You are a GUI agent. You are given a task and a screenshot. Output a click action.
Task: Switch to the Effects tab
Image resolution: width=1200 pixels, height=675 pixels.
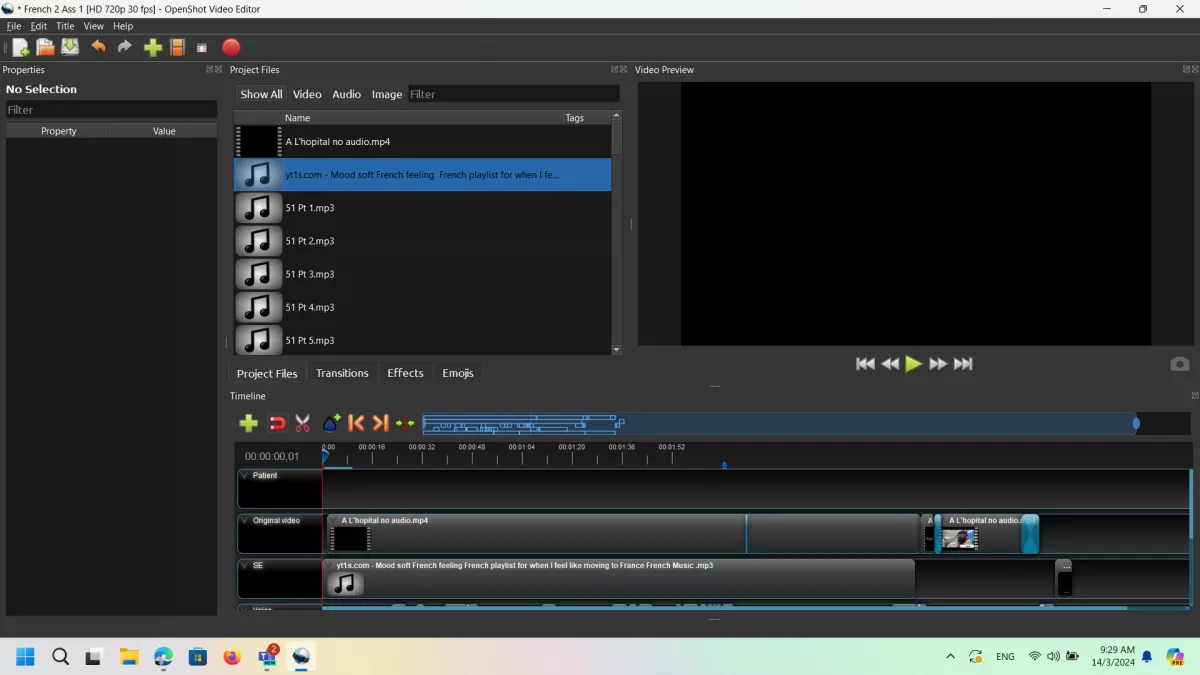[x=404, y=373]
